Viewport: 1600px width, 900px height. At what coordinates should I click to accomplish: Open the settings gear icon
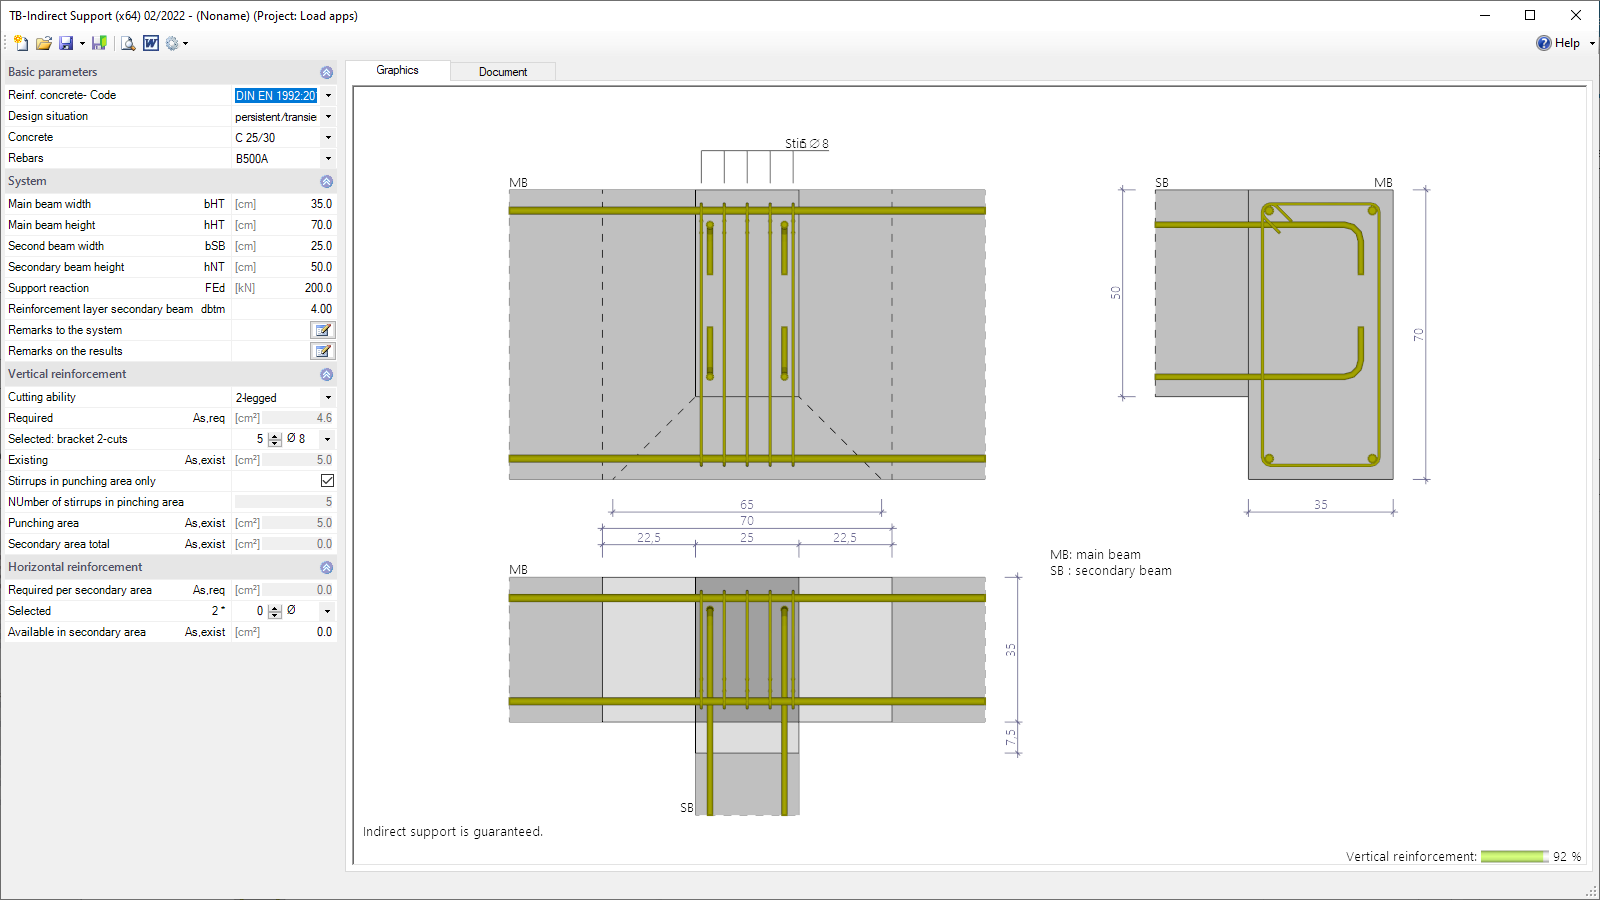(x=172, y=43)
